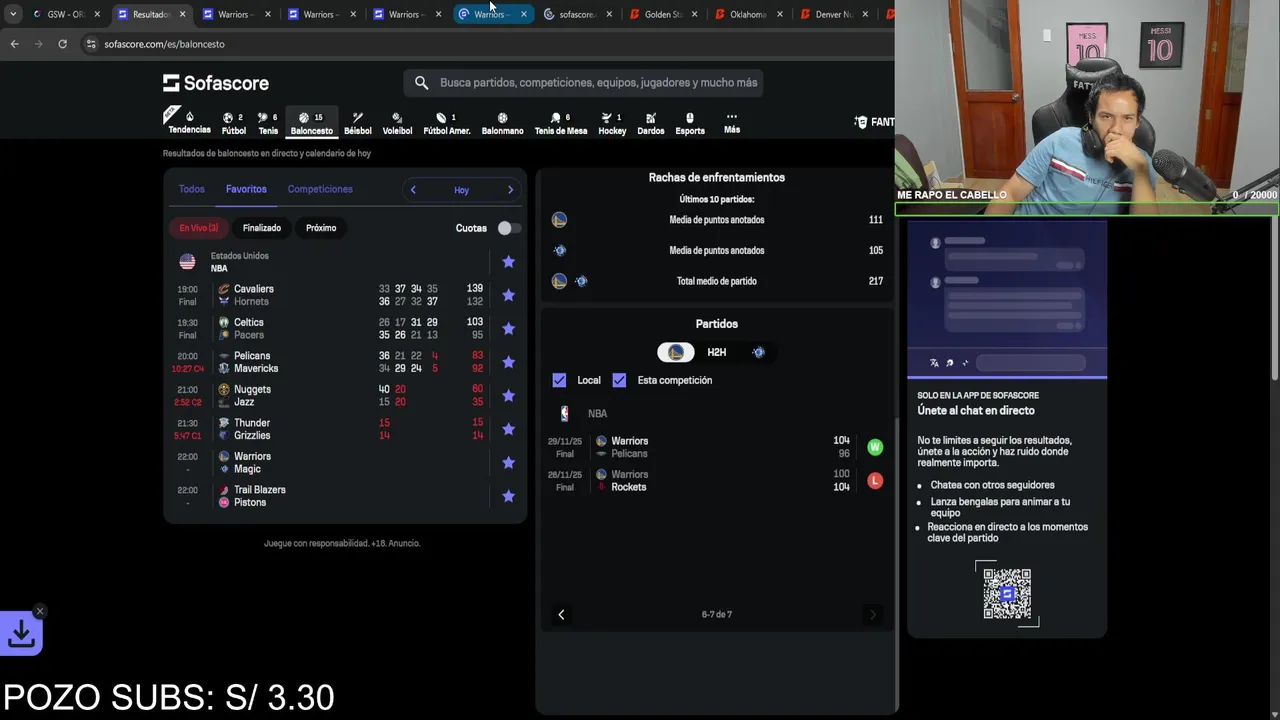1280x720 pixels.
Task: Click the green W result badge
Action: point(875,447)
